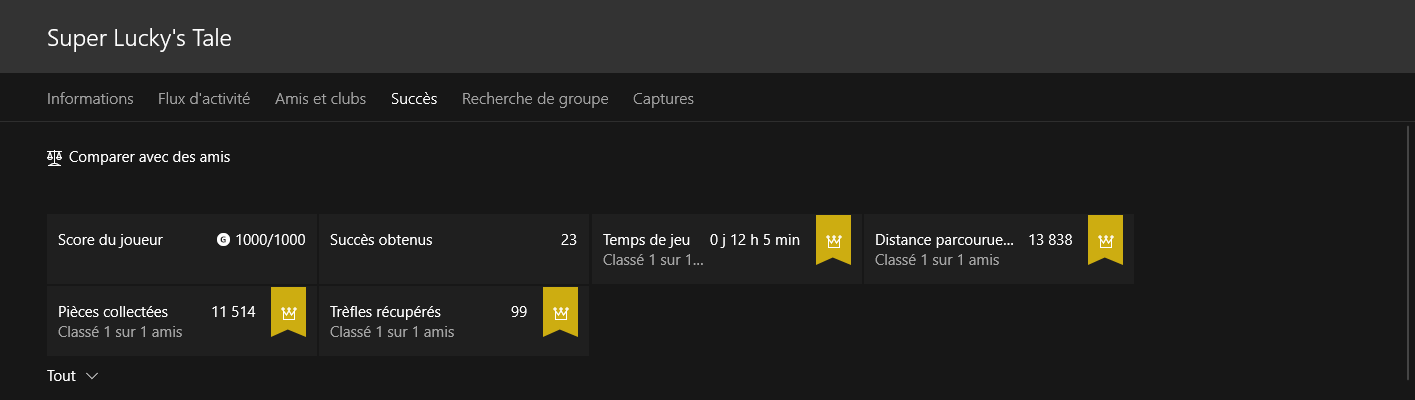Image resolution: width=1415 pixels, height=400 pixels.
Task: Open the Flux d'activité tab
Action: [x=204, y=99]
